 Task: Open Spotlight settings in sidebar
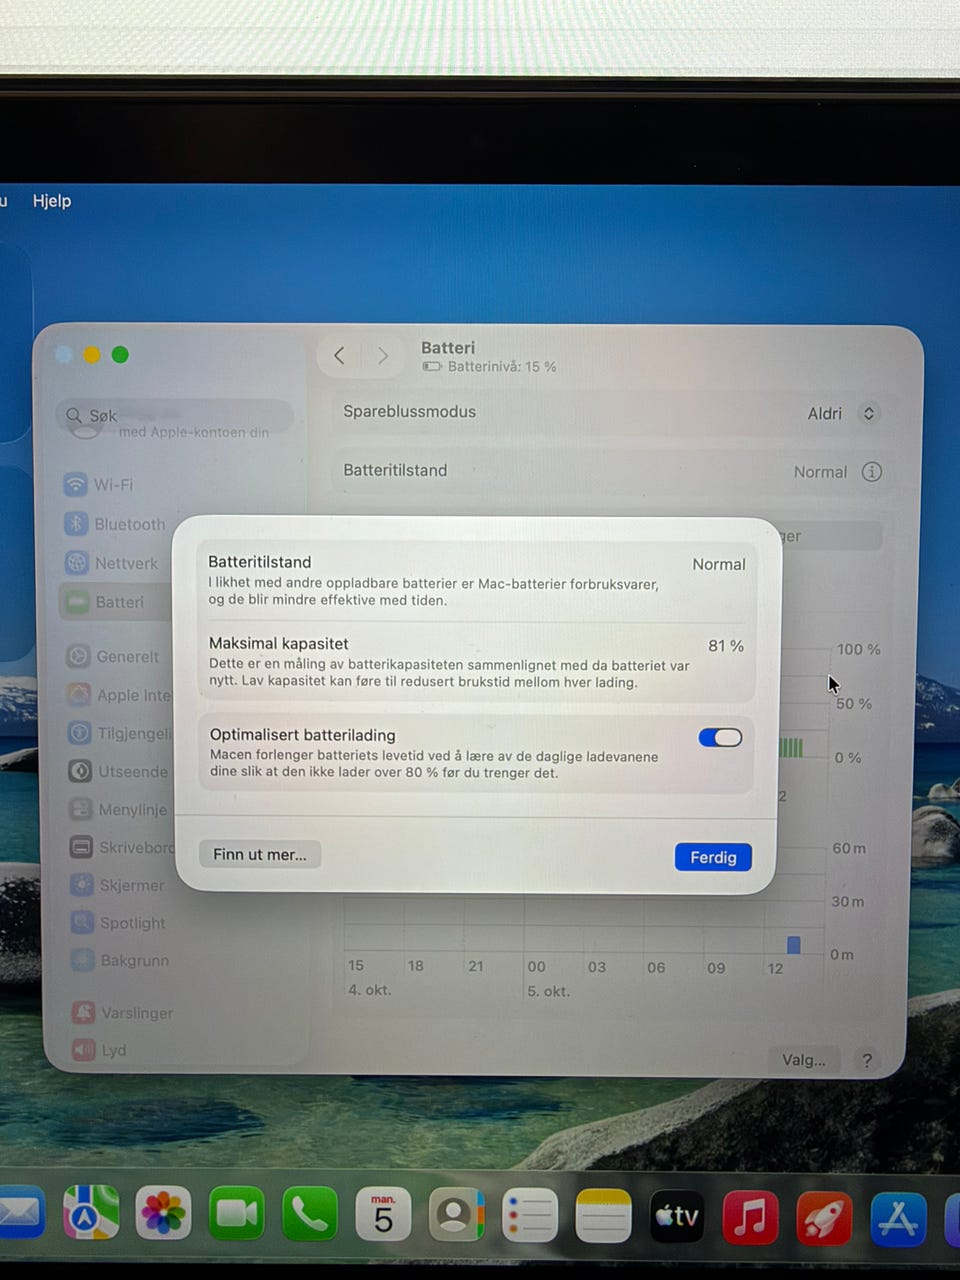click(x=120, y=923)
